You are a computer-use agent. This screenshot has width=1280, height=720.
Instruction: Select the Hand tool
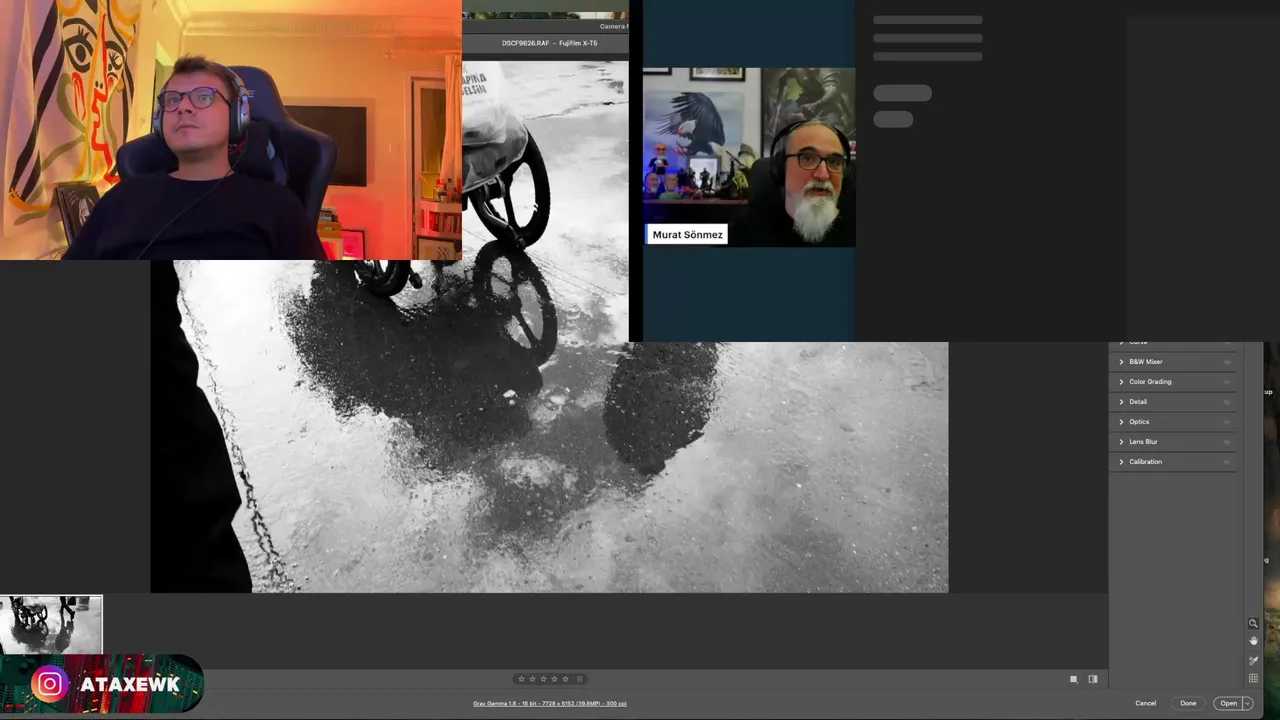(1253, 641)
